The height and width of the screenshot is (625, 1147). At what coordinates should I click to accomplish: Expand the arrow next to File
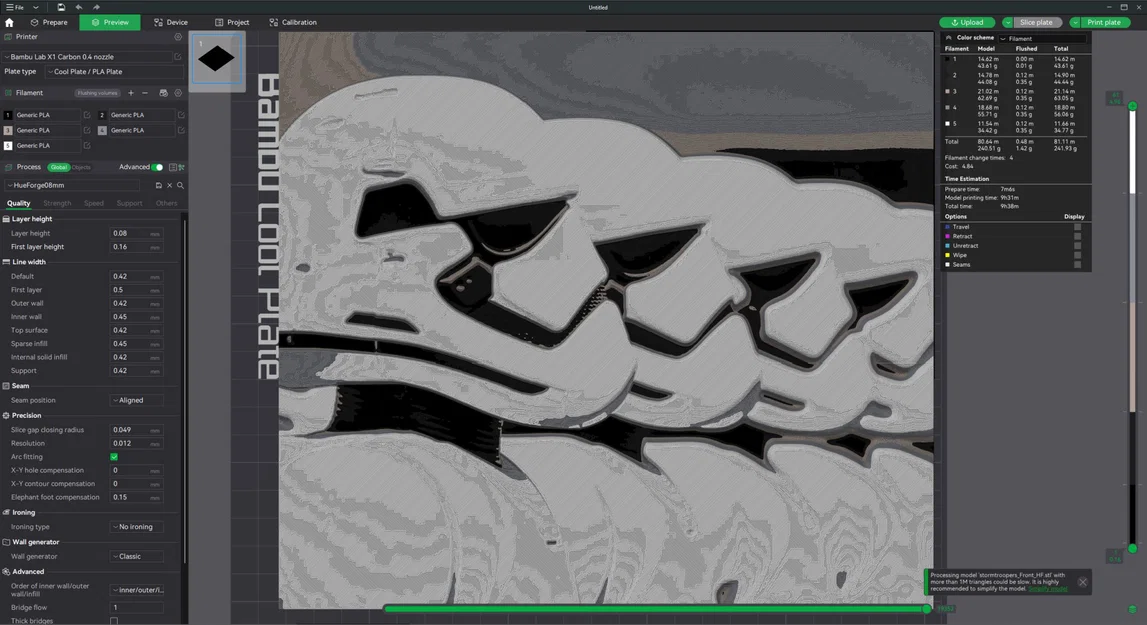click(x=36, y=7)
